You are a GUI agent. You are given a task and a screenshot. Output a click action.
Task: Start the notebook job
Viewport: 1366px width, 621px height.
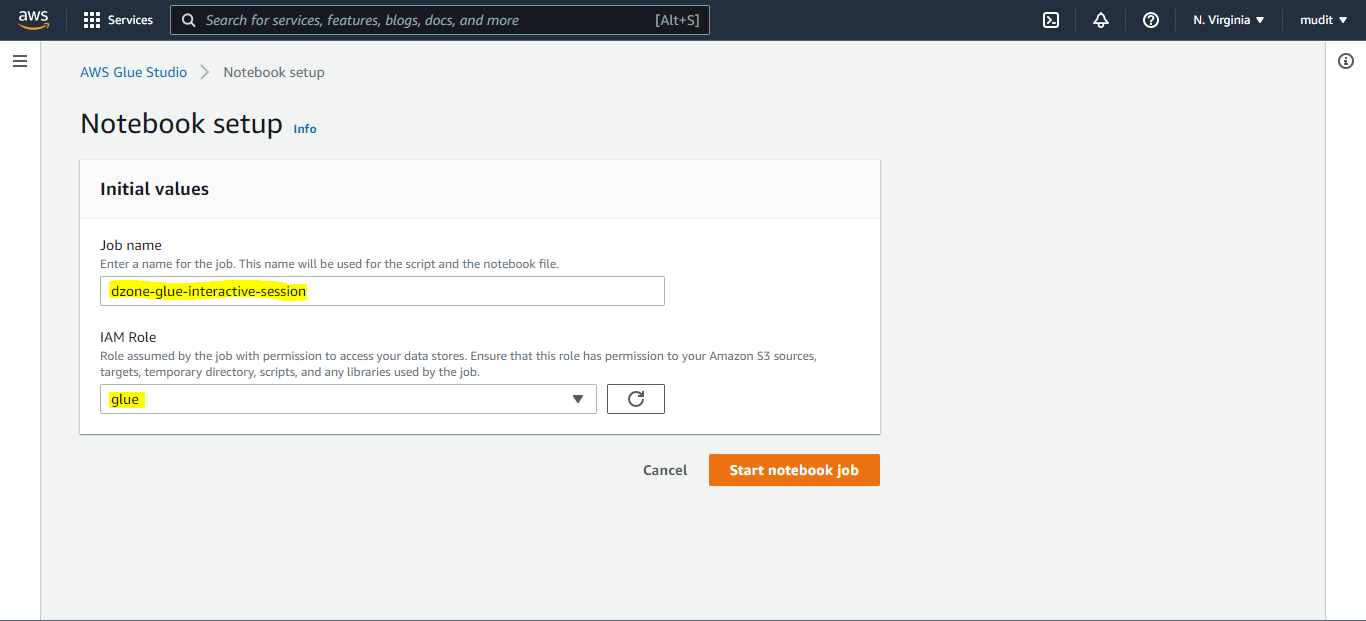794,470
